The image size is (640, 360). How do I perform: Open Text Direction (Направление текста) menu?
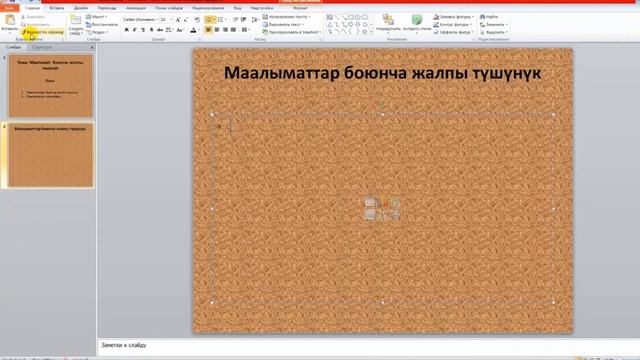click(287, 17)
